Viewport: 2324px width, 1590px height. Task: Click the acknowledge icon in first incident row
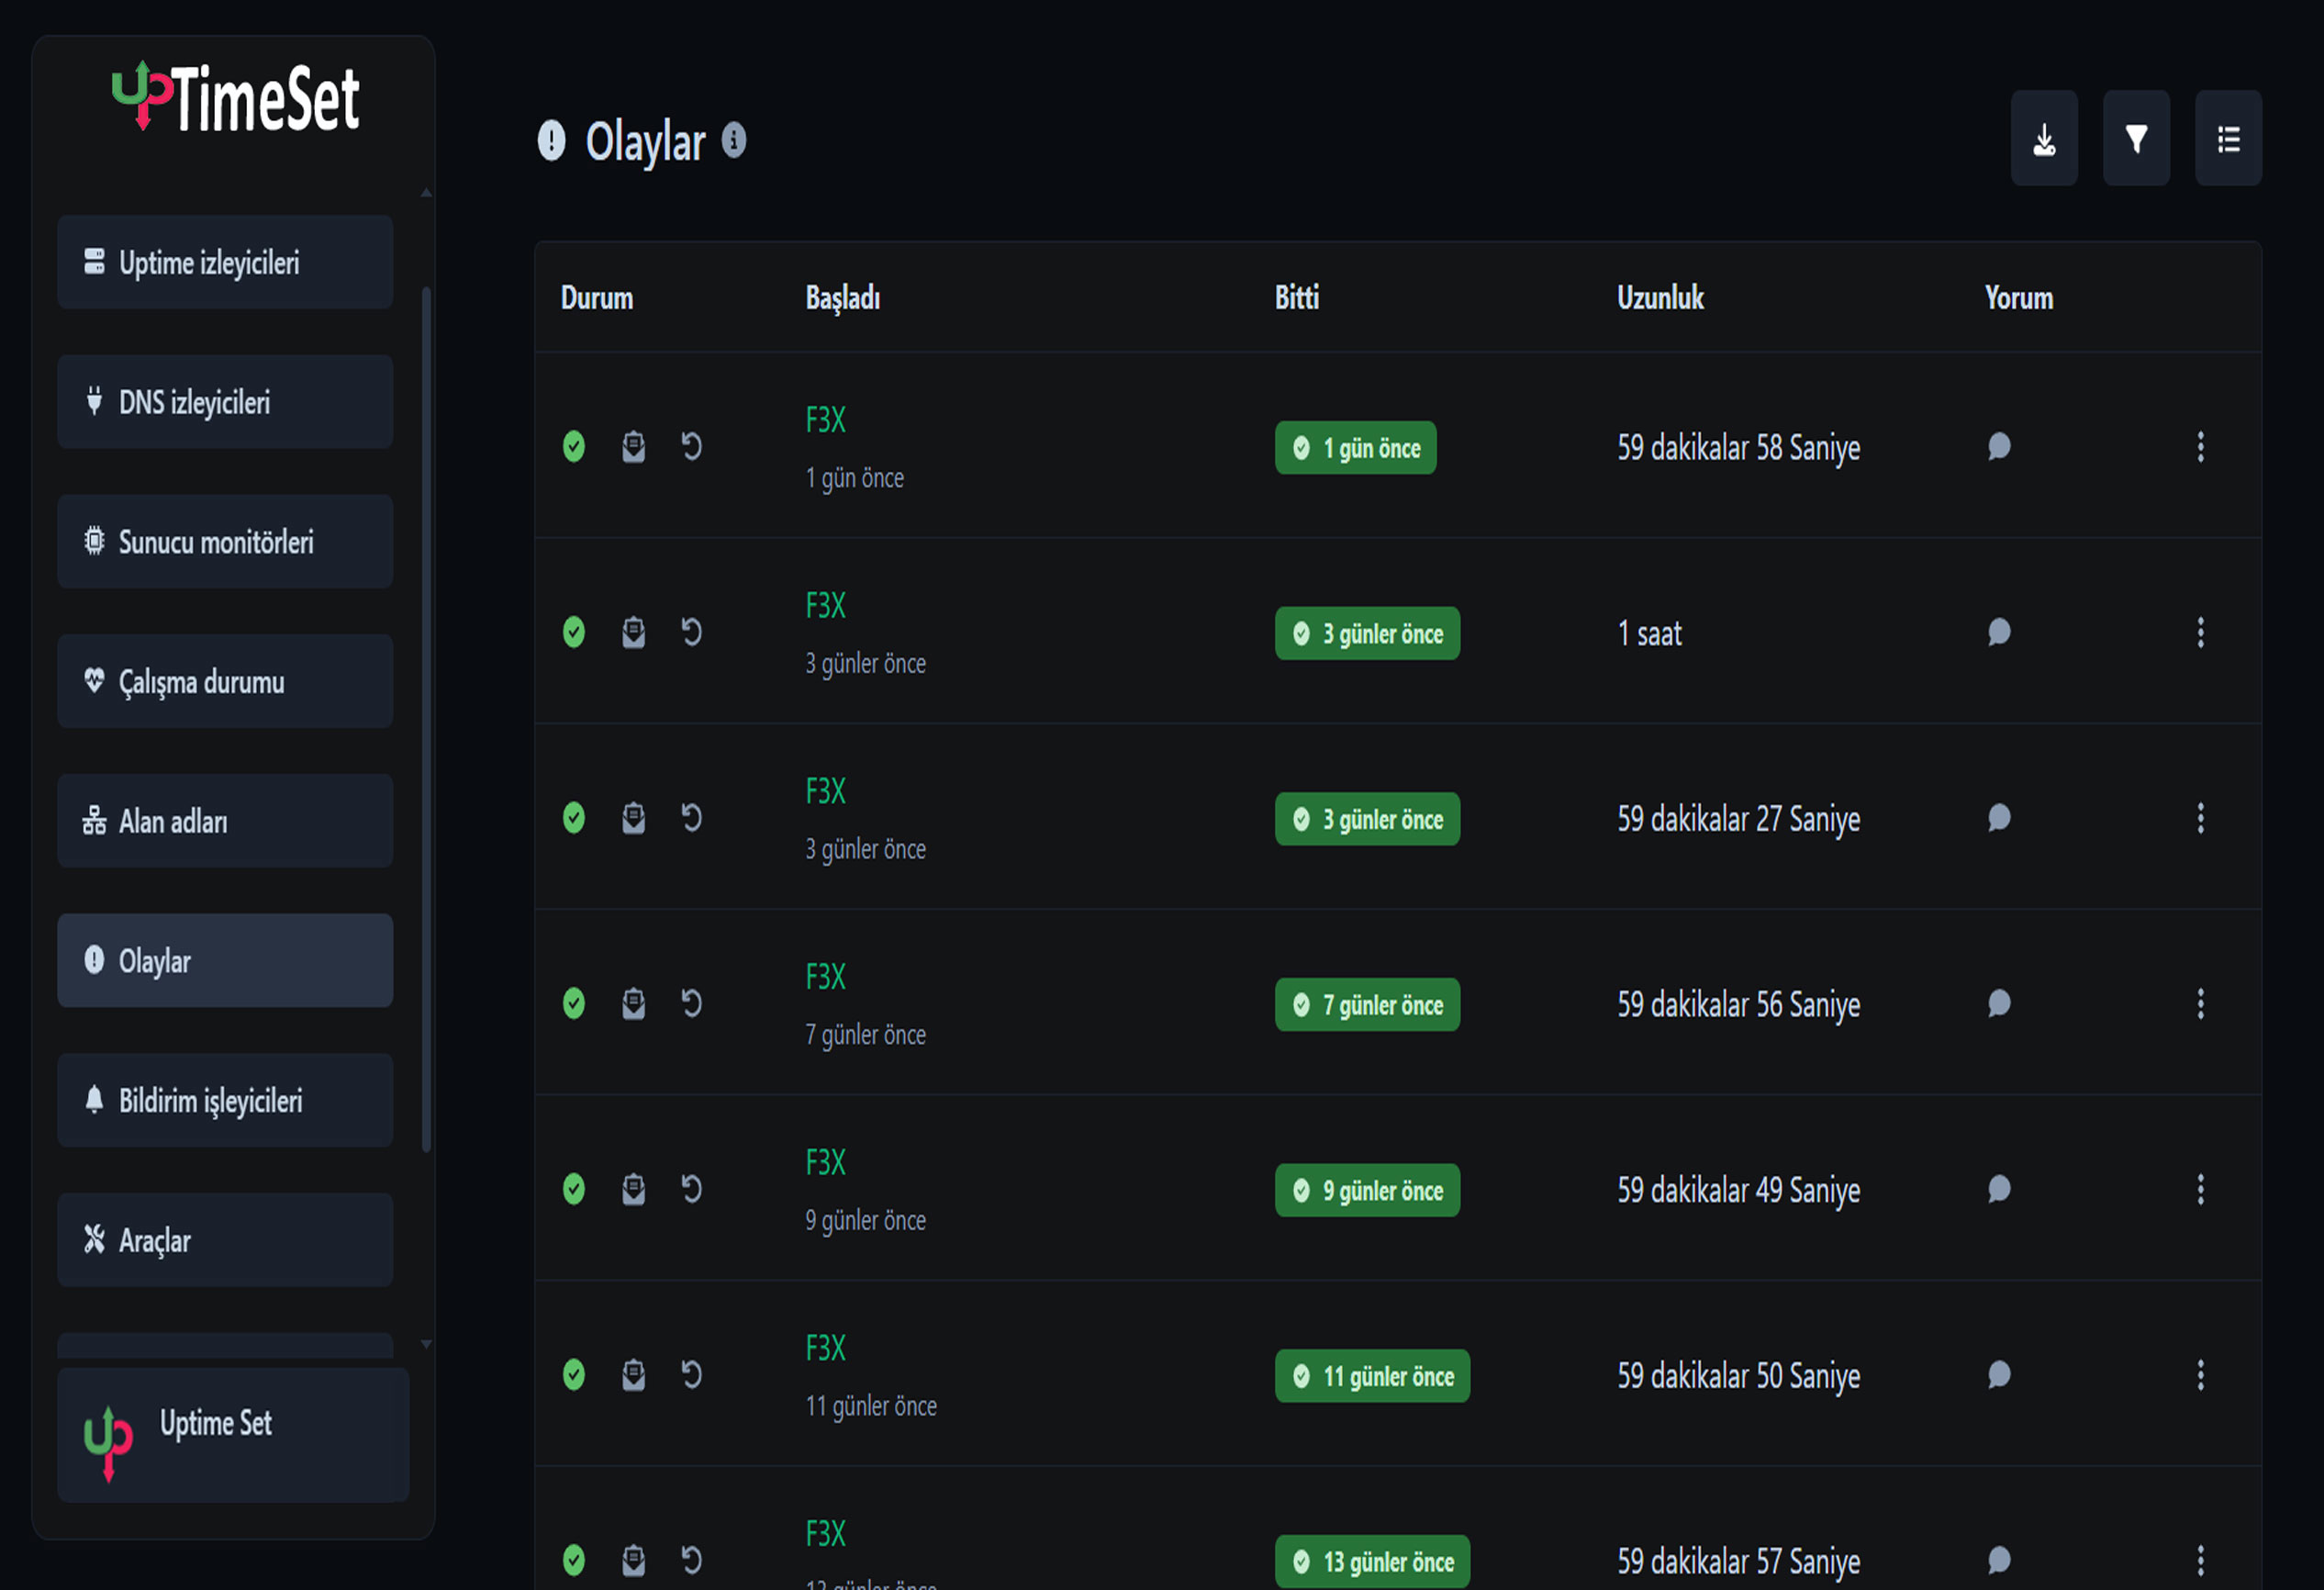pyautogui.click(x=633, y=446)
